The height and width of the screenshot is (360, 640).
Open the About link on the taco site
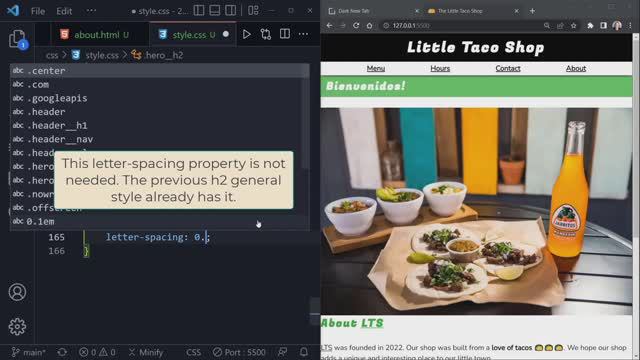(x=576, y=68)
